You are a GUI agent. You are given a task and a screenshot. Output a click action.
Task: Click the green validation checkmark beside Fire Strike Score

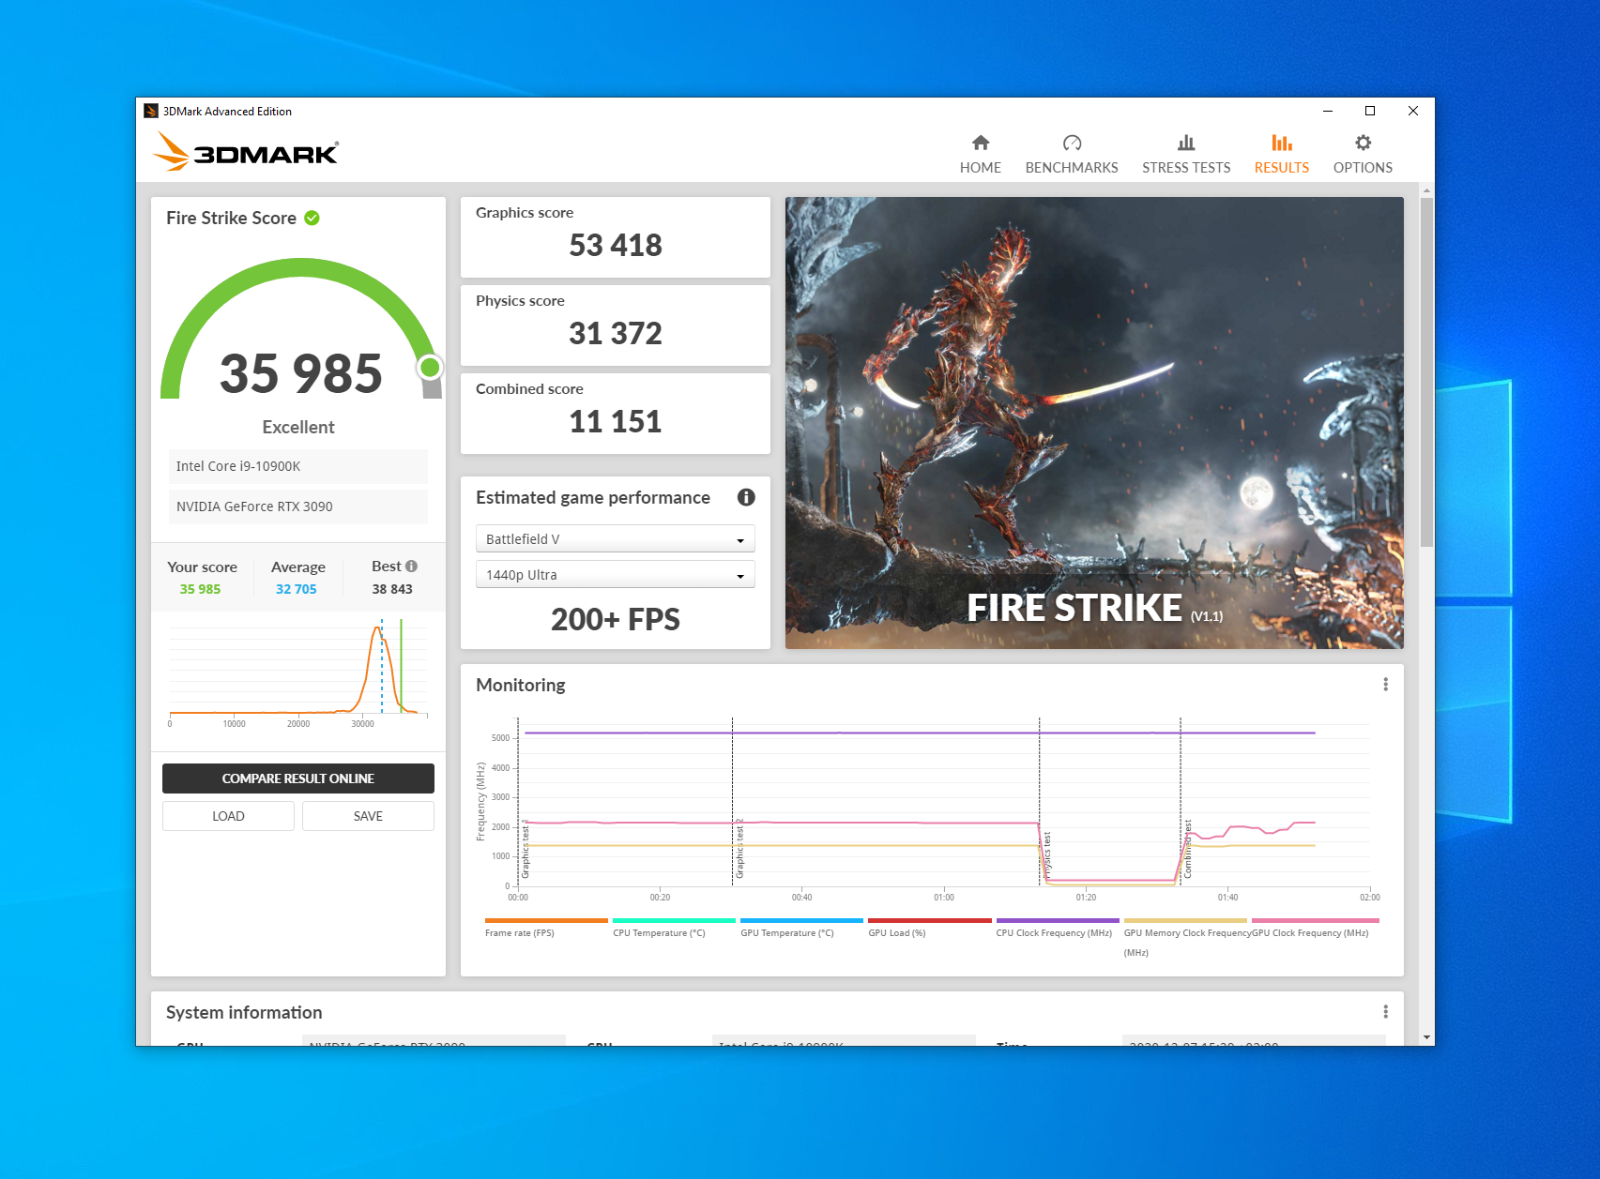pyautogui.click(x=312, y=218)
